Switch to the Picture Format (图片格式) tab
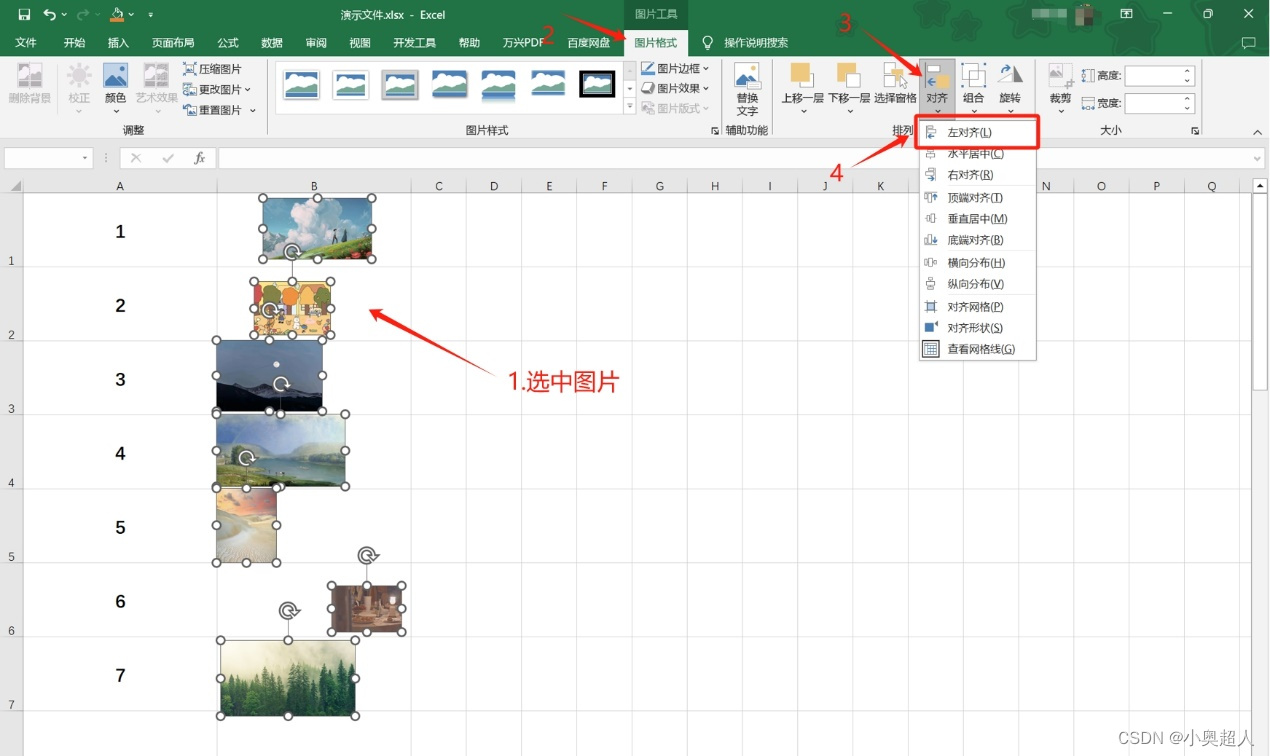 (x=656, y=43)
